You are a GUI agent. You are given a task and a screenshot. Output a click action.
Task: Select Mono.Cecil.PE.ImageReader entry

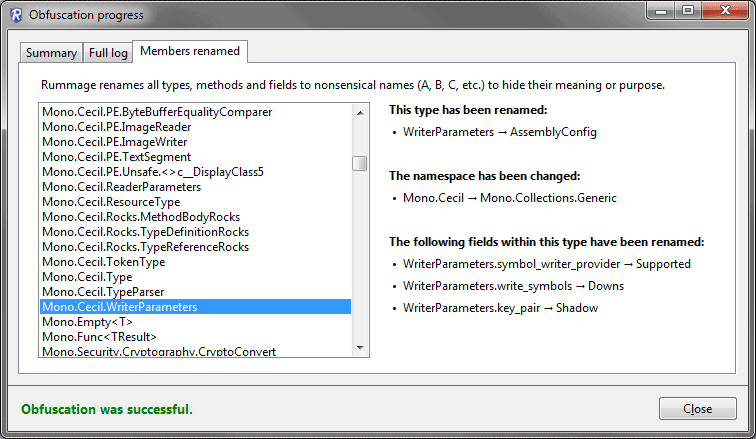[x=116, y=127]
